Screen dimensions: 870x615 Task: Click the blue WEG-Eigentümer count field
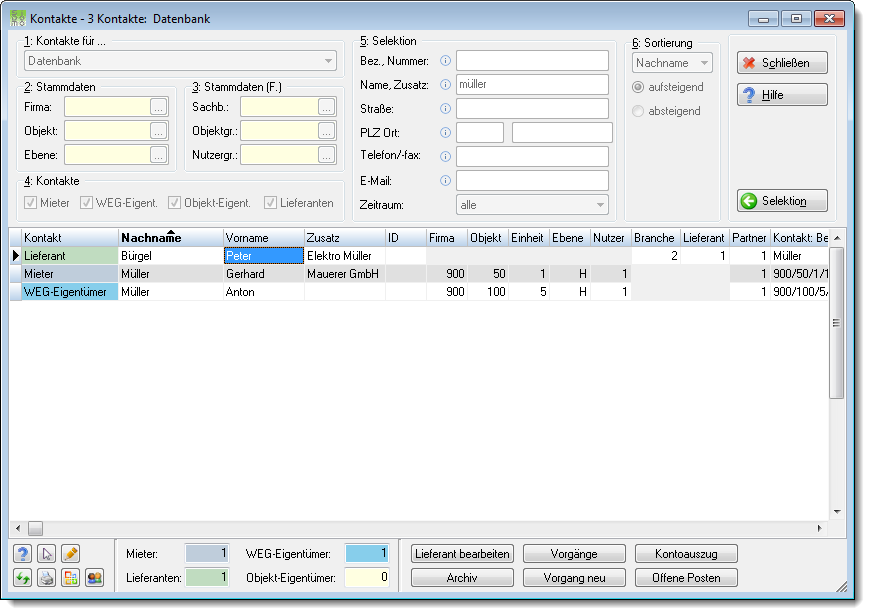[367, 553]
